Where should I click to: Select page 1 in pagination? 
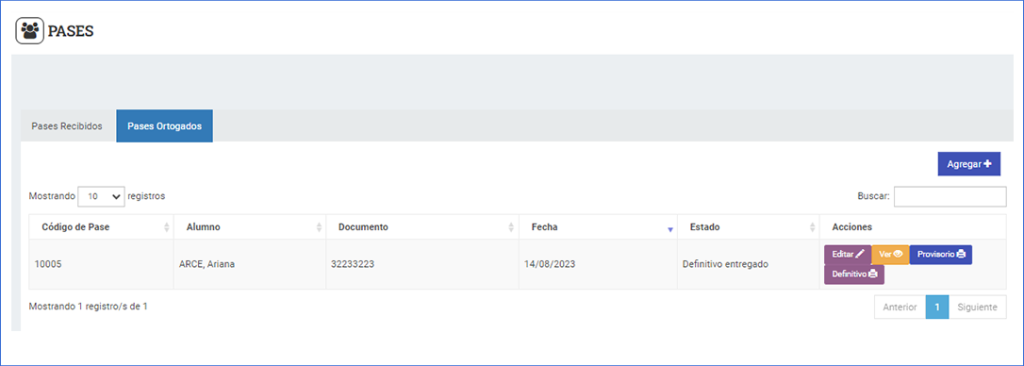[x=937, y=307]
